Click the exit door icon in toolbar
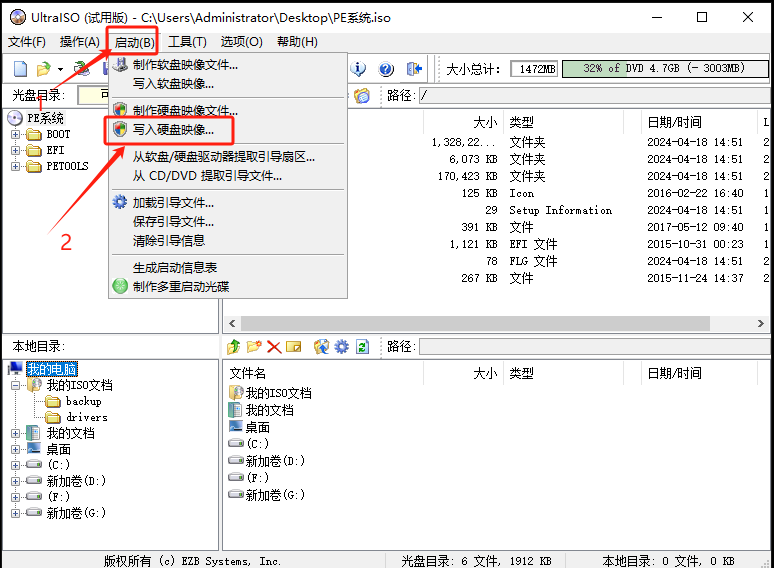The image size is (774, 568). pyautogui.click(x=414, y=69)
